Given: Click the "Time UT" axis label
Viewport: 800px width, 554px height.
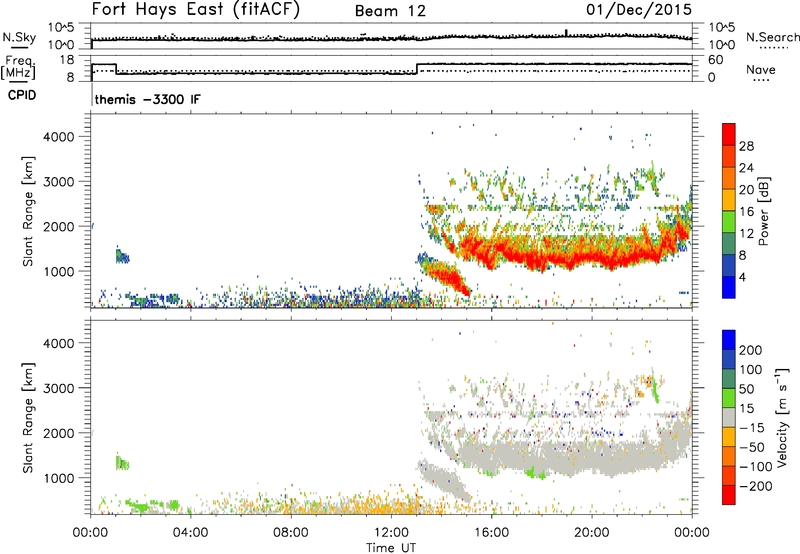Looking at the screenshot, I should [x=391, y=548].
